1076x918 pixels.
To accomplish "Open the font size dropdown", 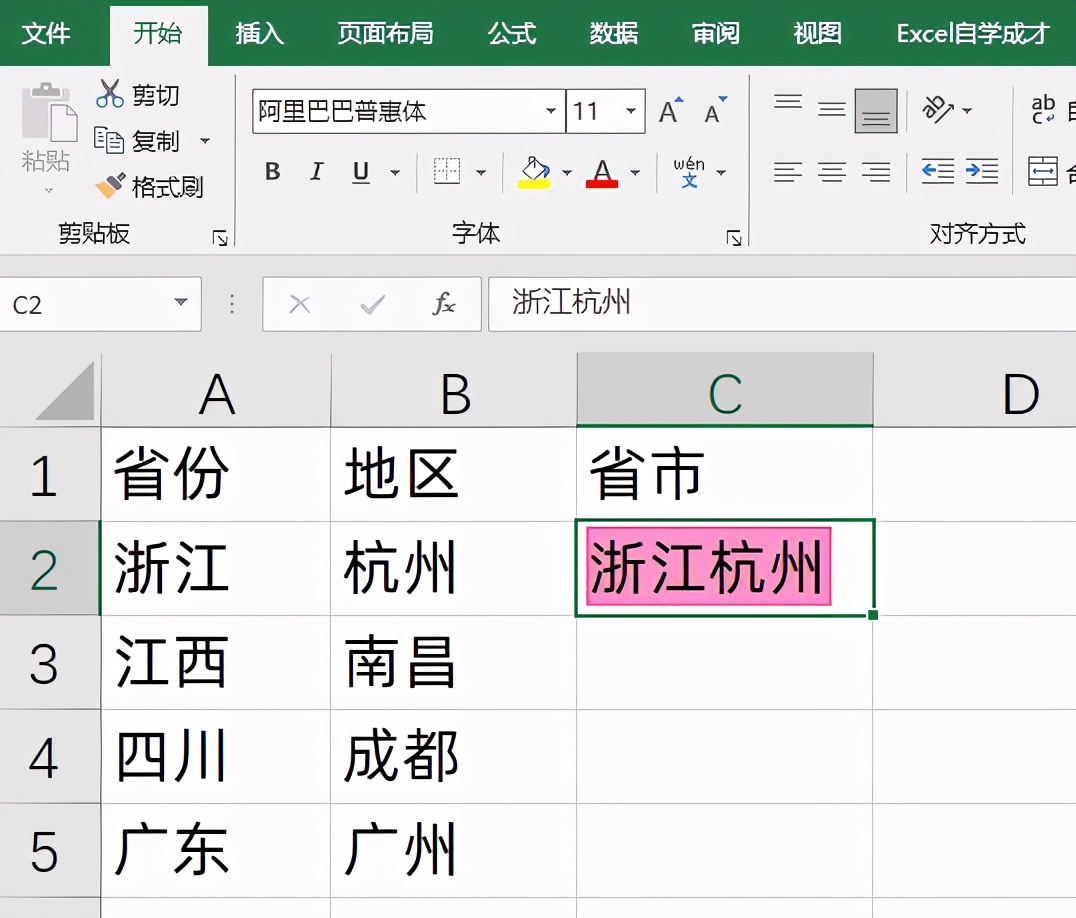I will coord(631,110).
